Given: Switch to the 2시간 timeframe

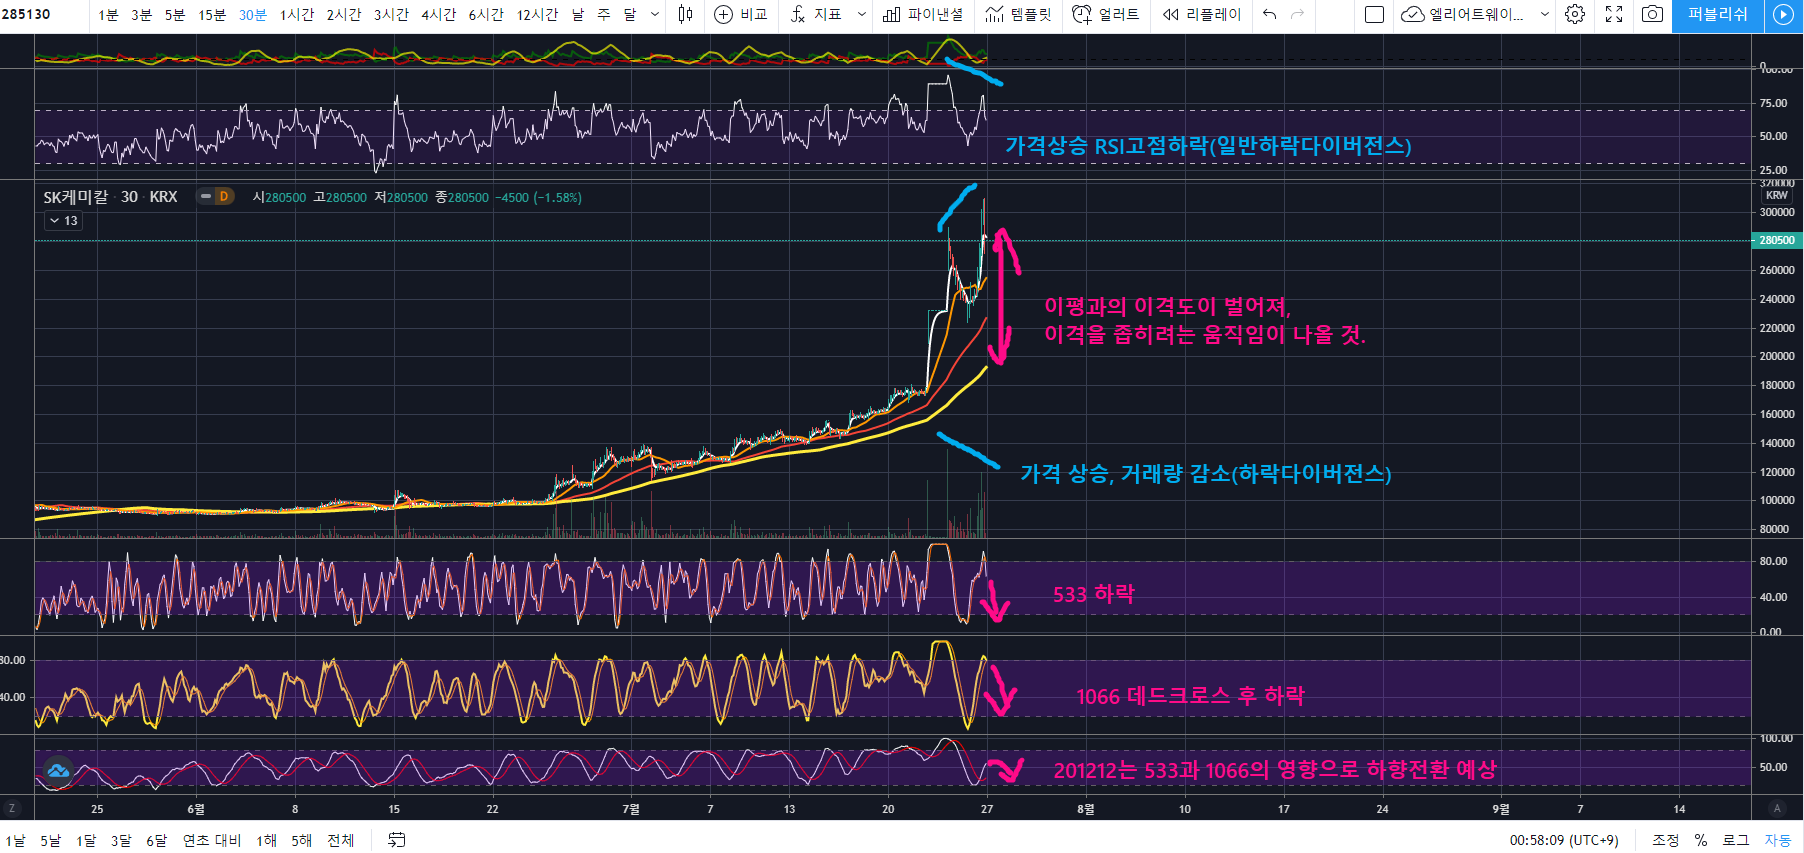Looking at the screenshot, I should (343, 14).
